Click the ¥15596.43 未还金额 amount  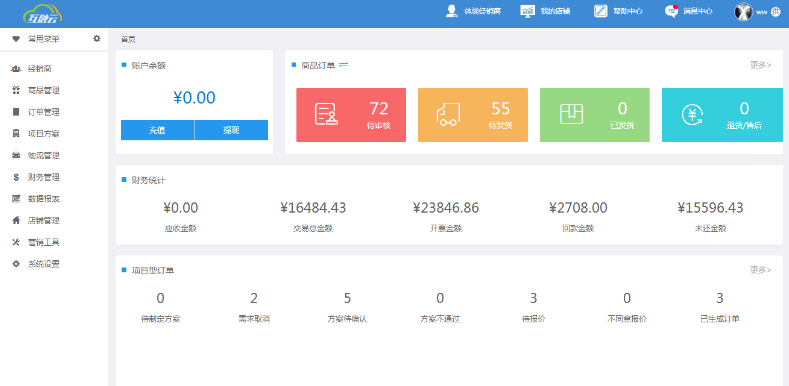[710, 207]
